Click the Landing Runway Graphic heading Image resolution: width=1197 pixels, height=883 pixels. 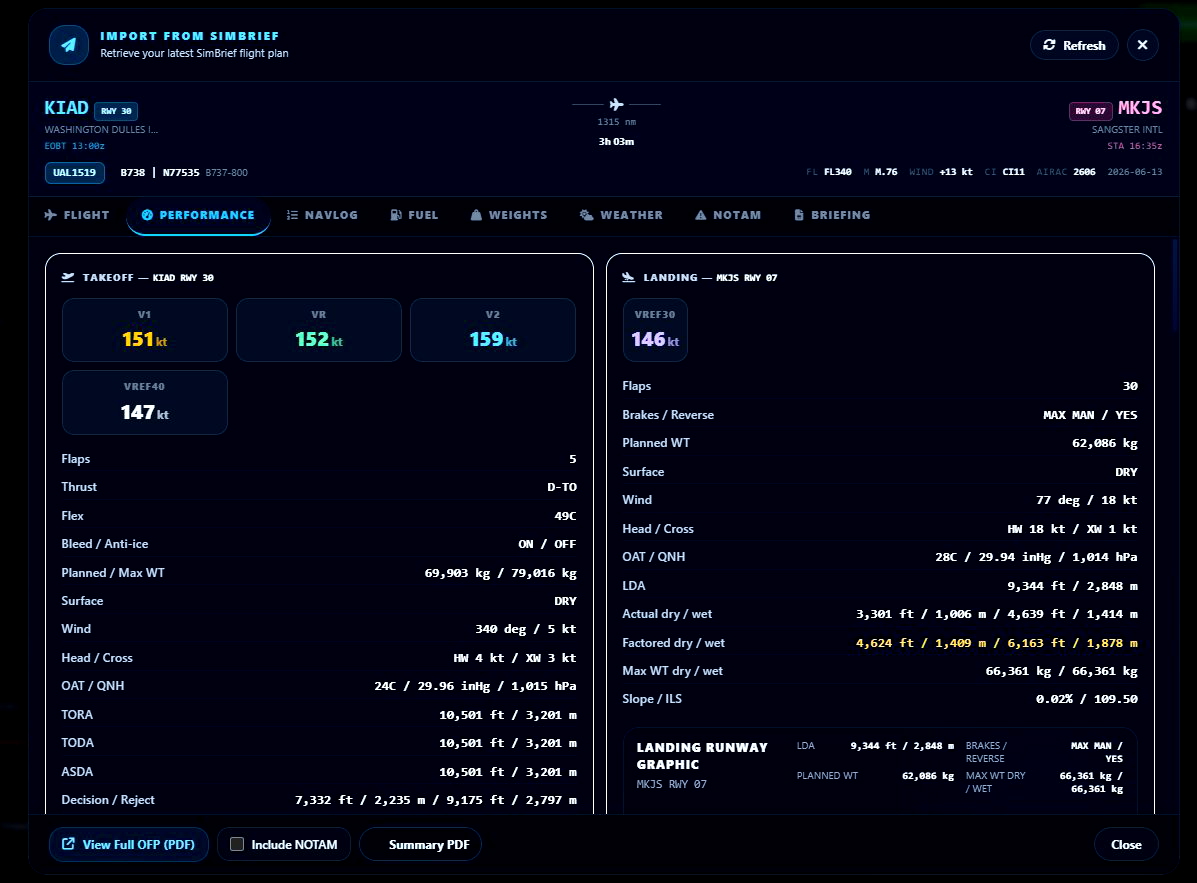tap(702, 756)
